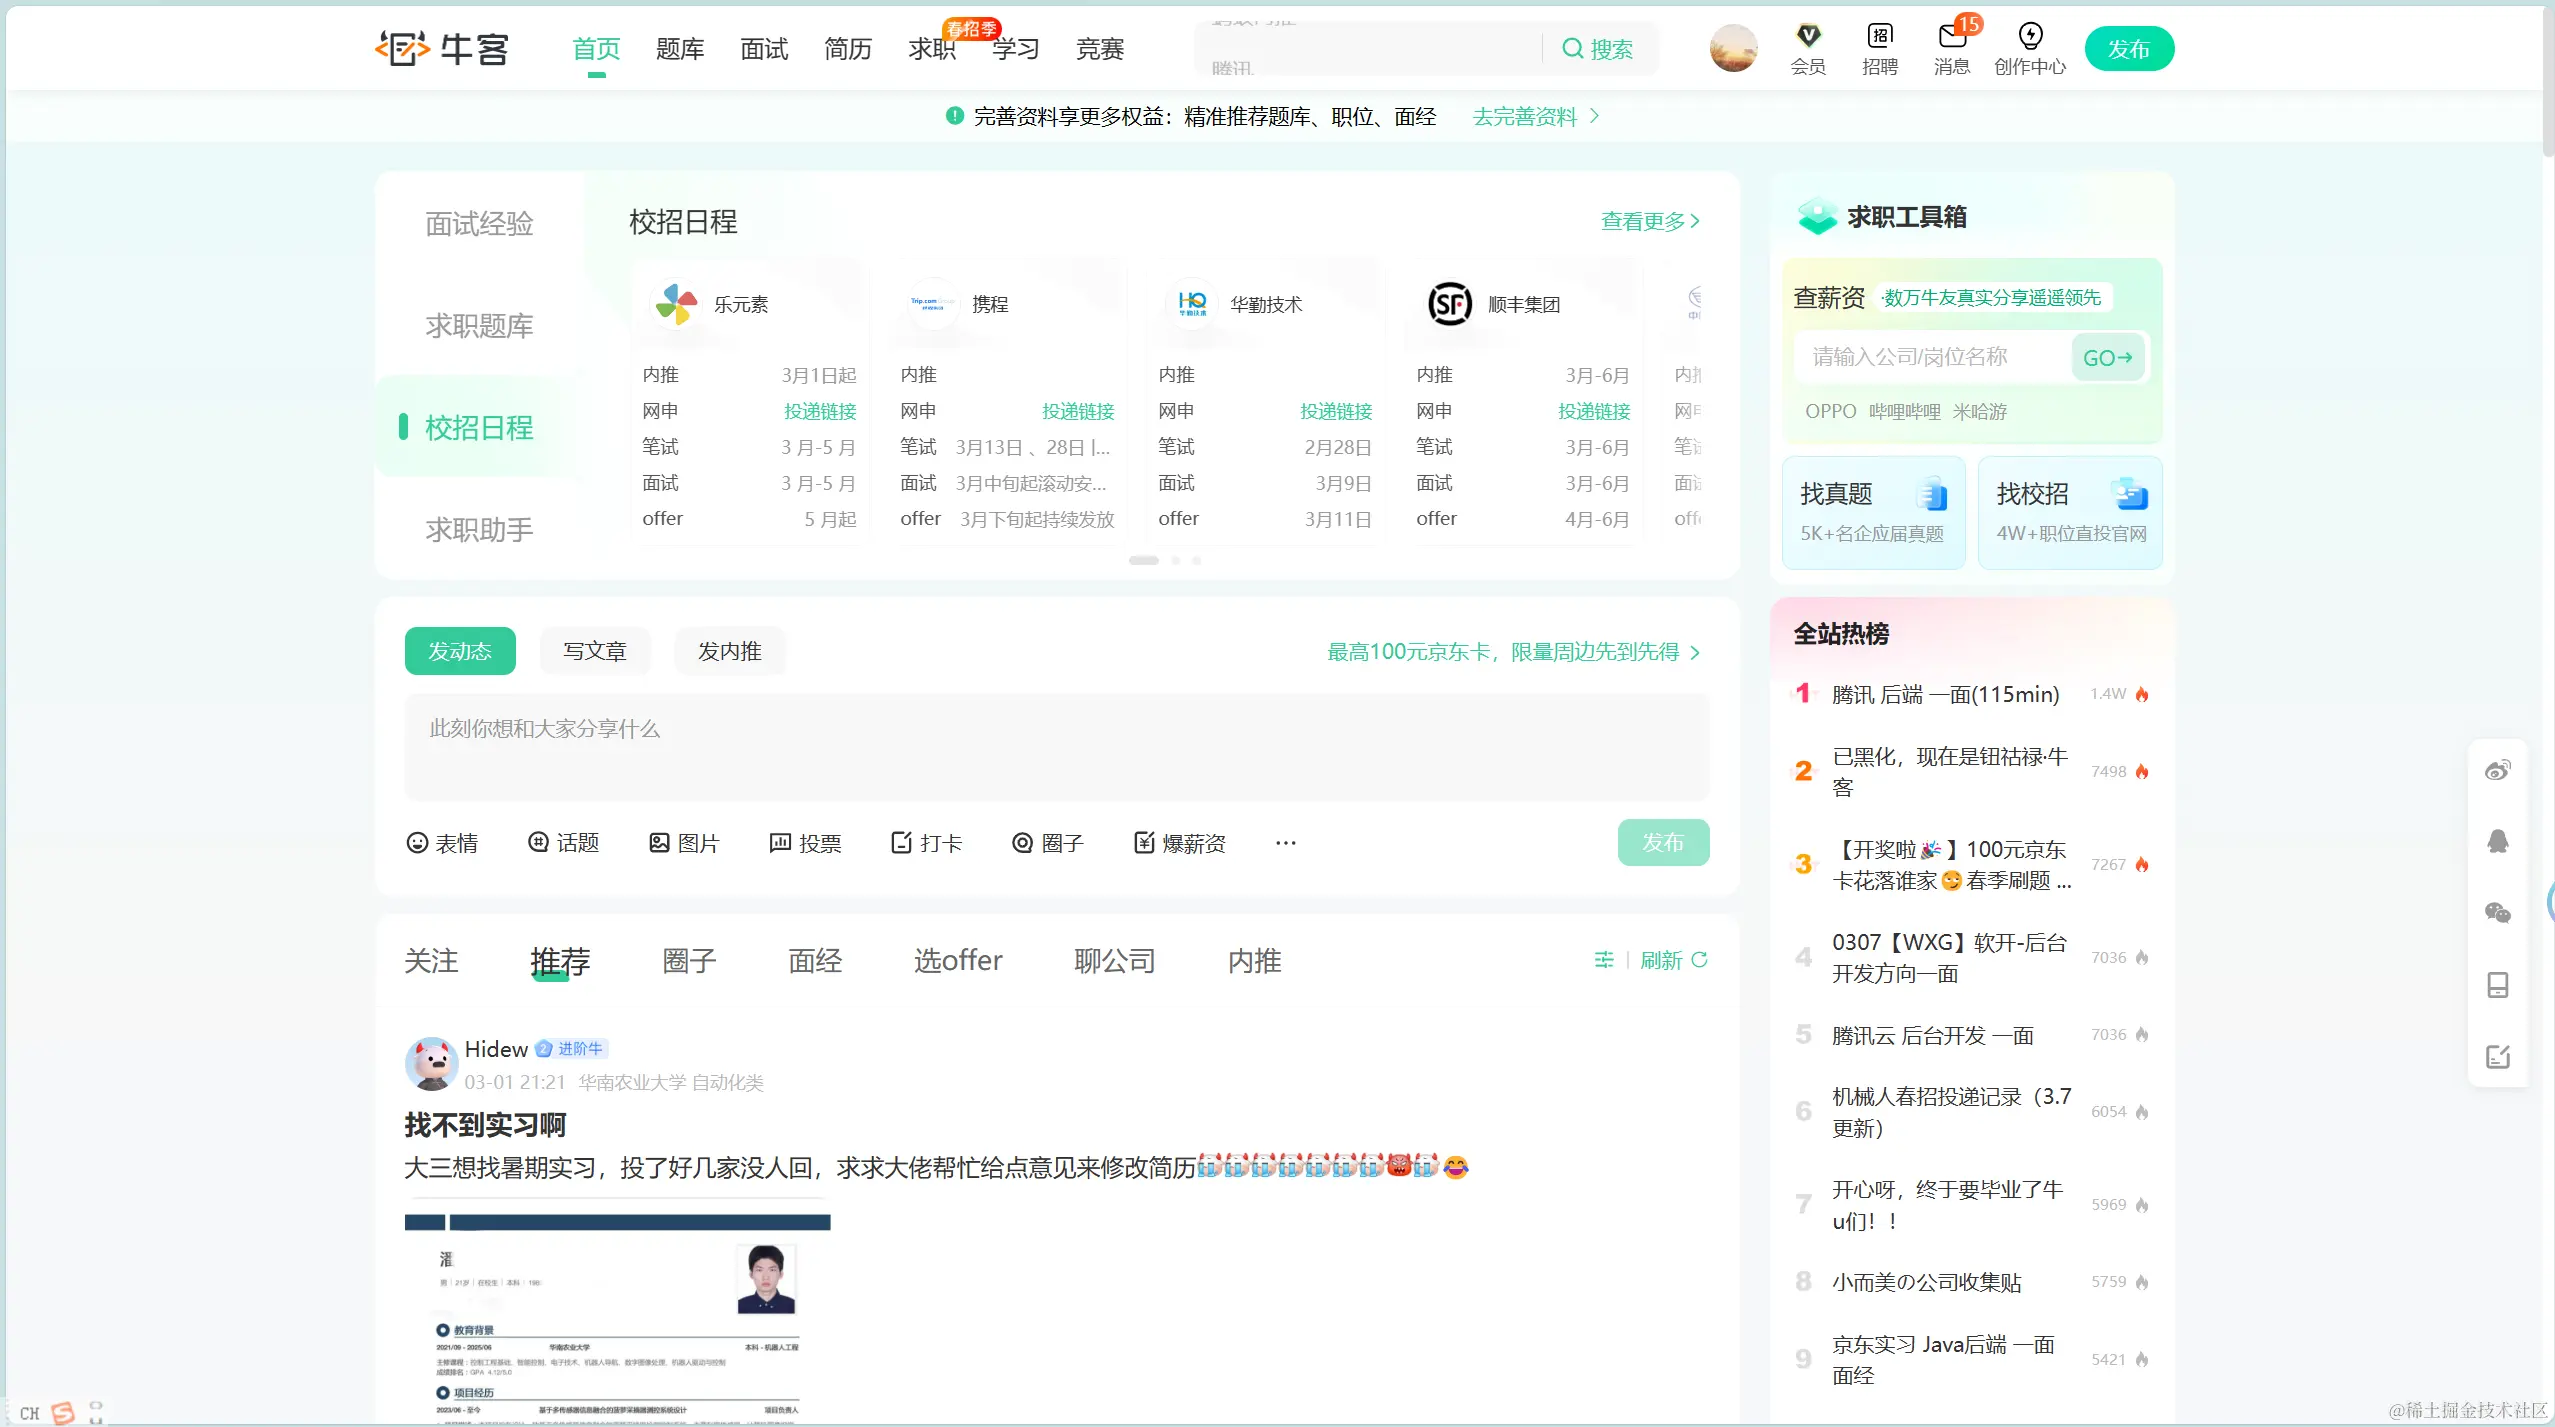Insert an emoji with 表情
This screenshot has width=2555, height=1427.
click(x=442, y=843)
